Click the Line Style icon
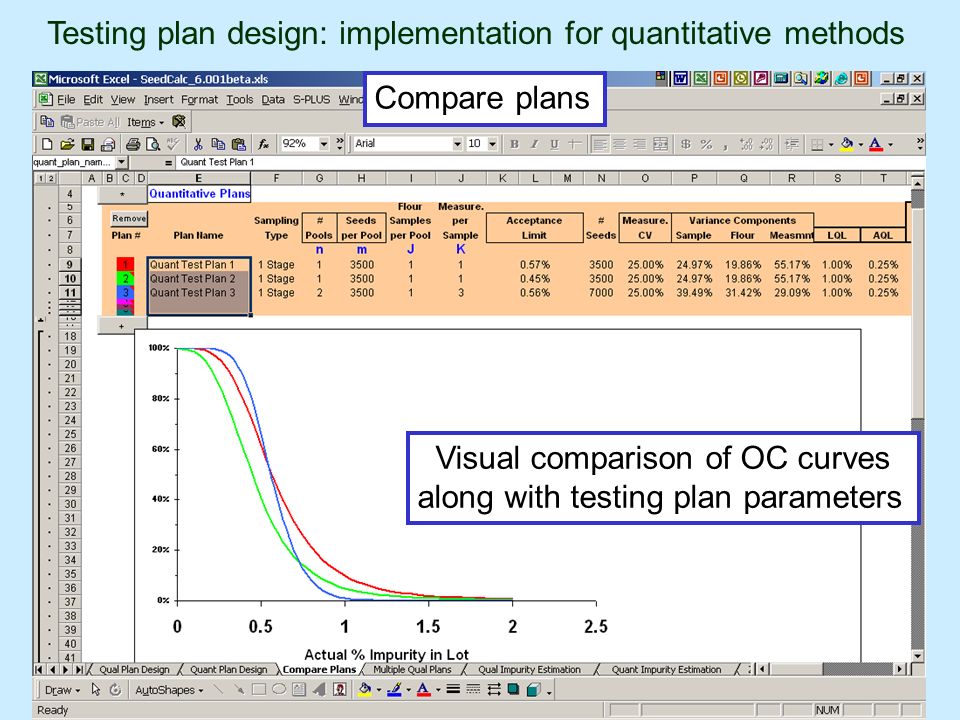The width and height of the screenshot is (960, 720). tap(453, 690)
